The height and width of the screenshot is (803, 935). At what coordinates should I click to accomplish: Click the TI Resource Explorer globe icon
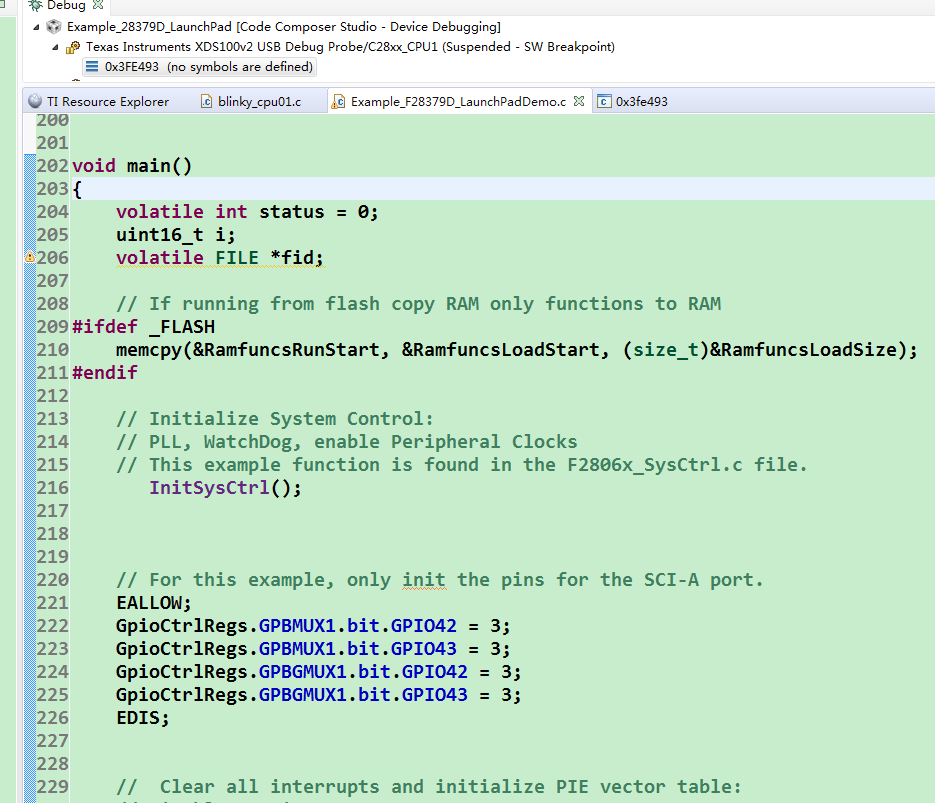35,101
